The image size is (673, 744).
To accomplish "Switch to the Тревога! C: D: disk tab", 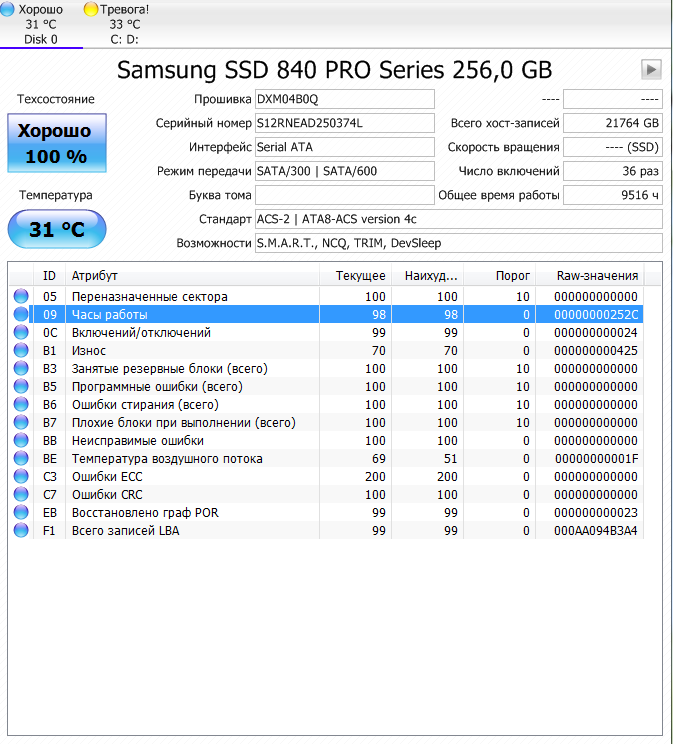I will (124, 24).
